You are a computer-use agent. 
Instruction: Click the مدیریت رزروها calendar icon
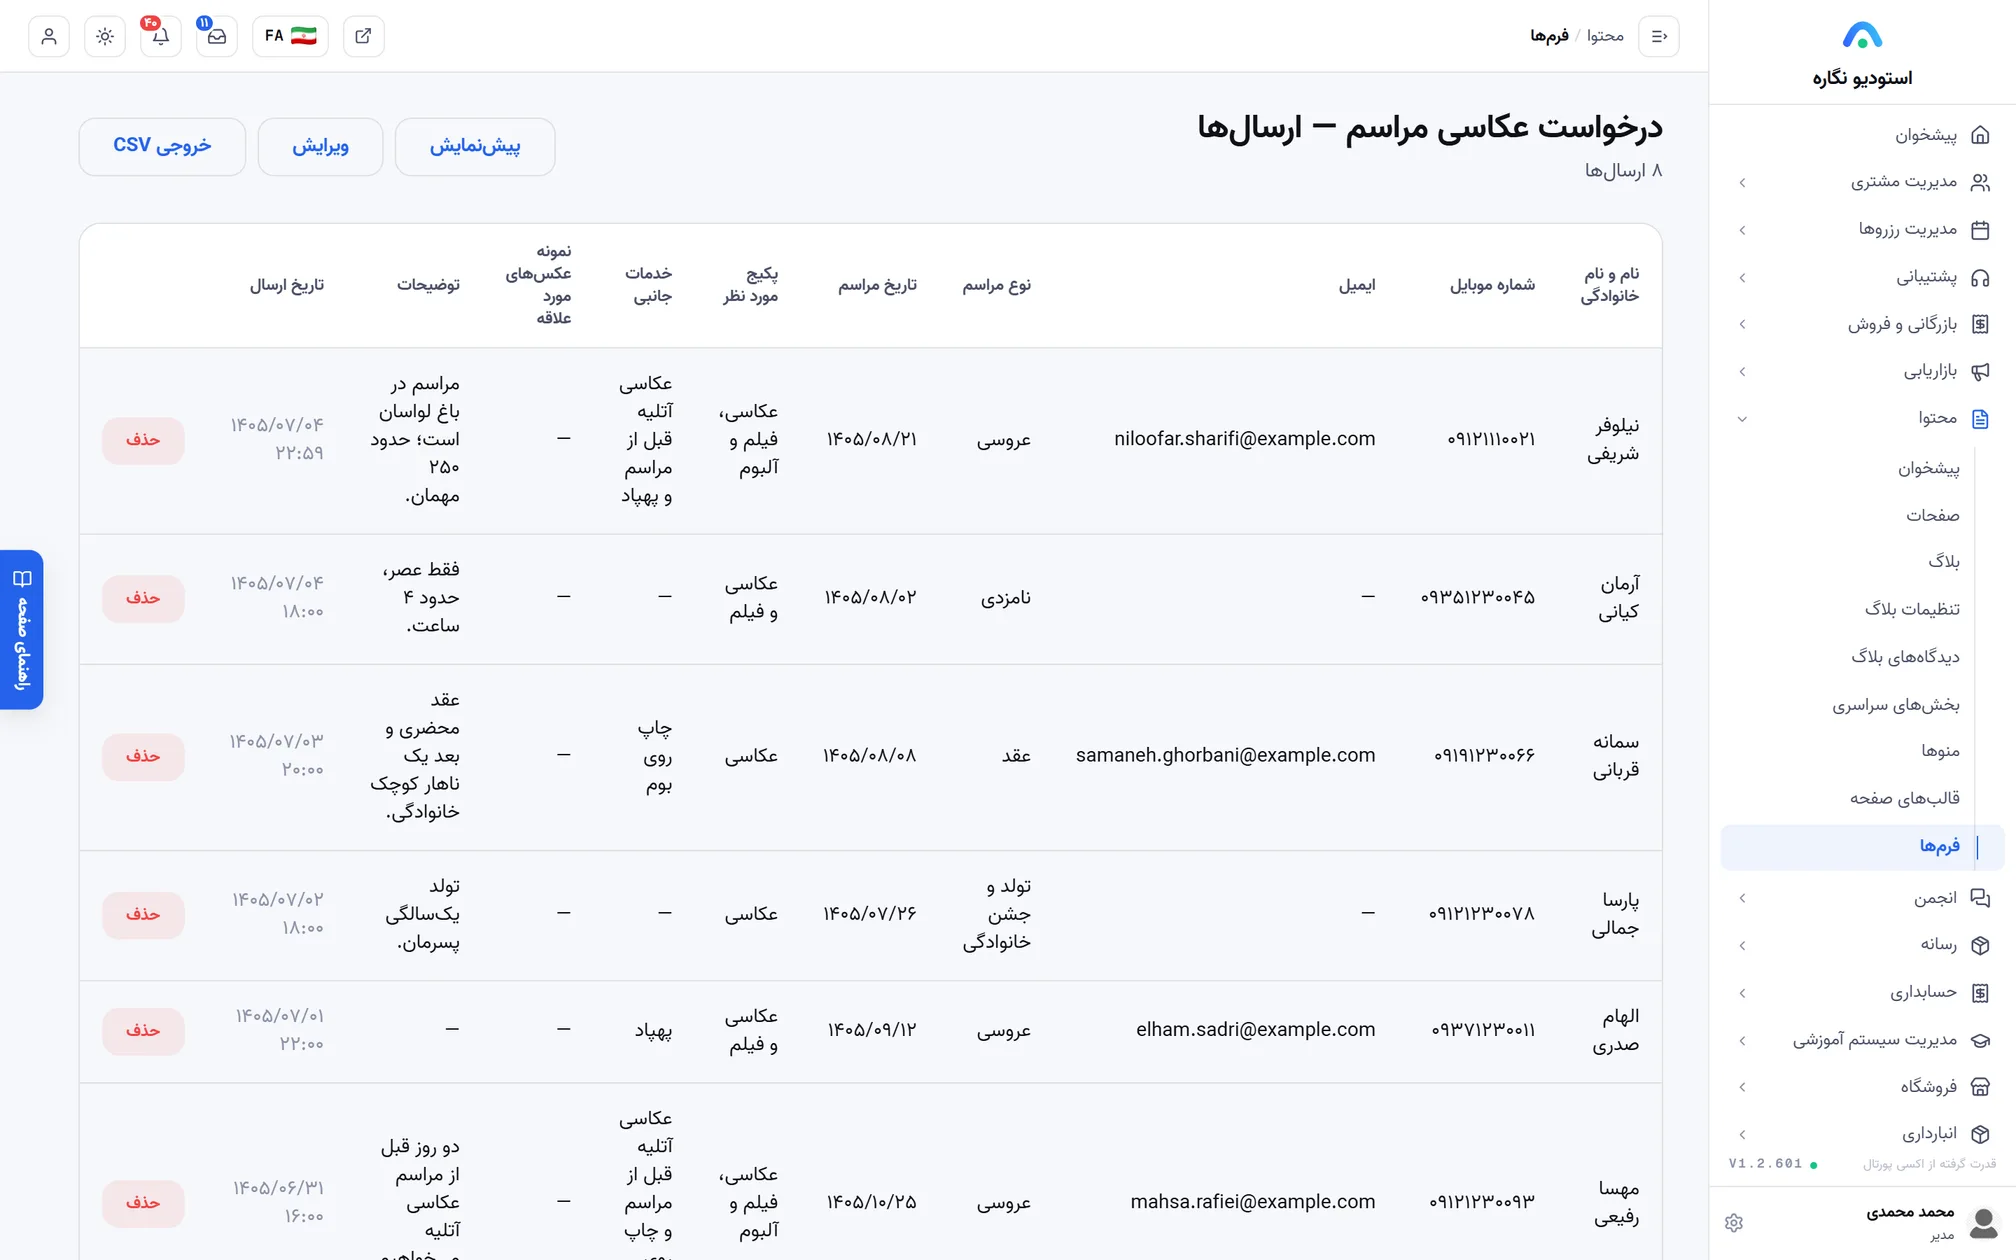click(1980, 230)
